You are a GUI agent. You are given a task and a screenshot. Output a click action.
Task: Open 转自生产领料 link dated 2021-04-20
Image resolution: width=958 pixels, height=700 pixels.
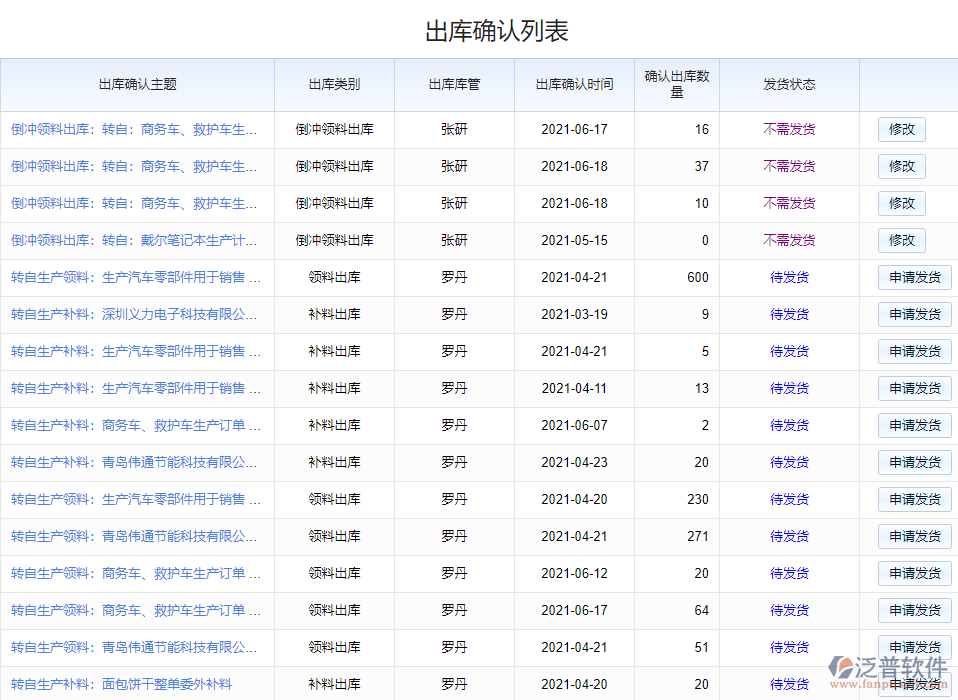pyautogui.click(x=134, y=500)
